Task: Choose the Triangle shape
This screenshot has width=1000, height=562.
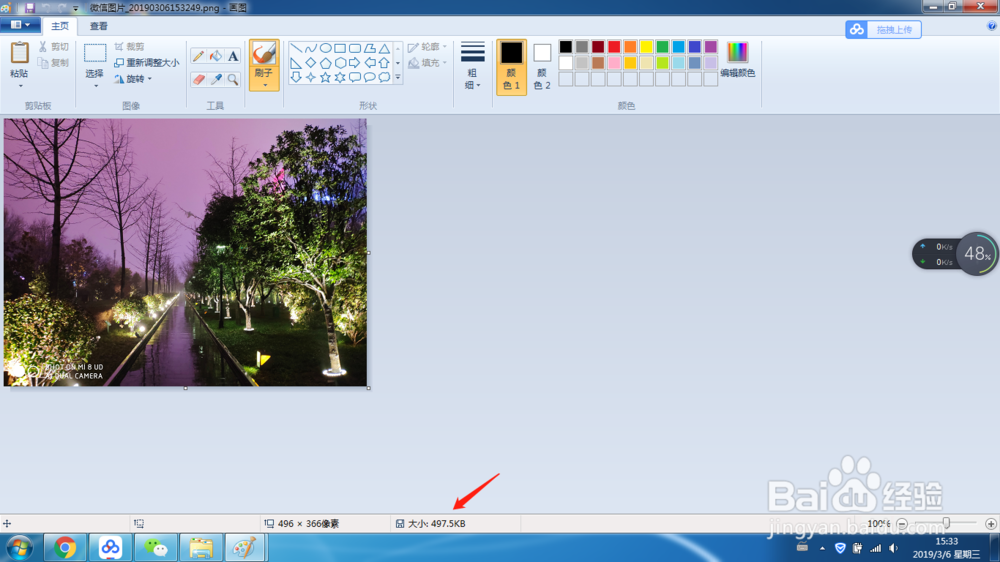Action: pos(384,48)
